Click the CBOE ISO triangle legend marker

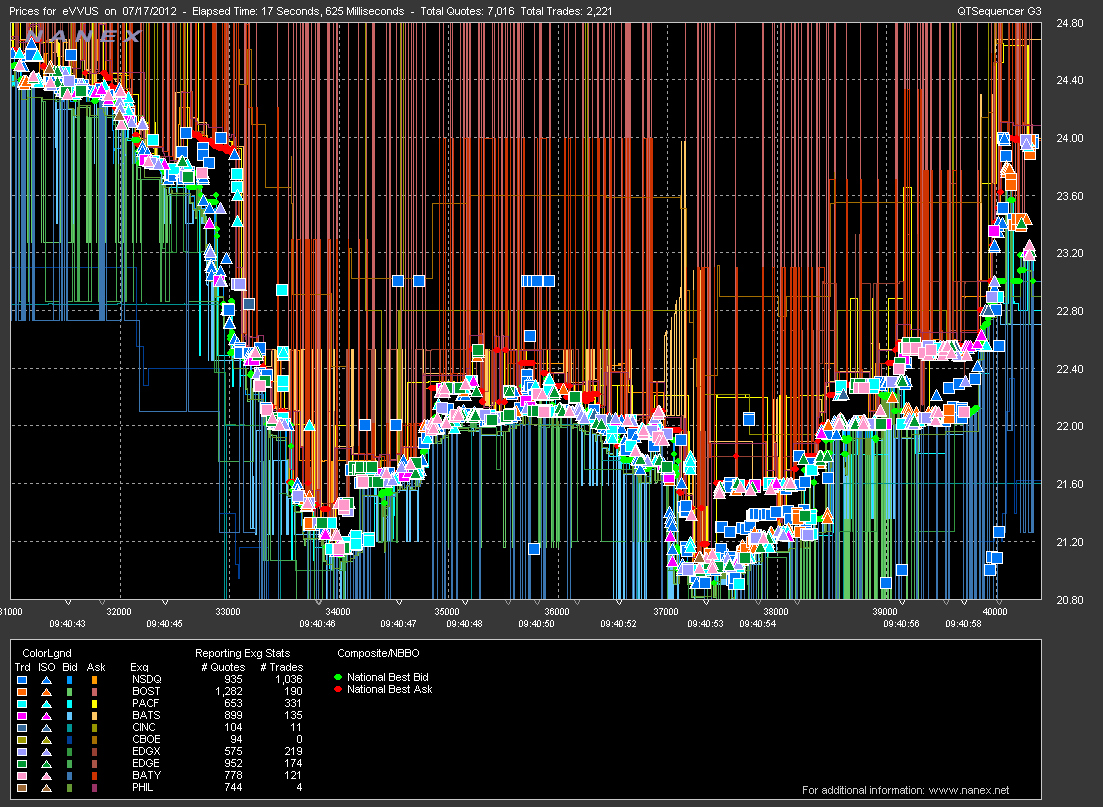point(46,740)
